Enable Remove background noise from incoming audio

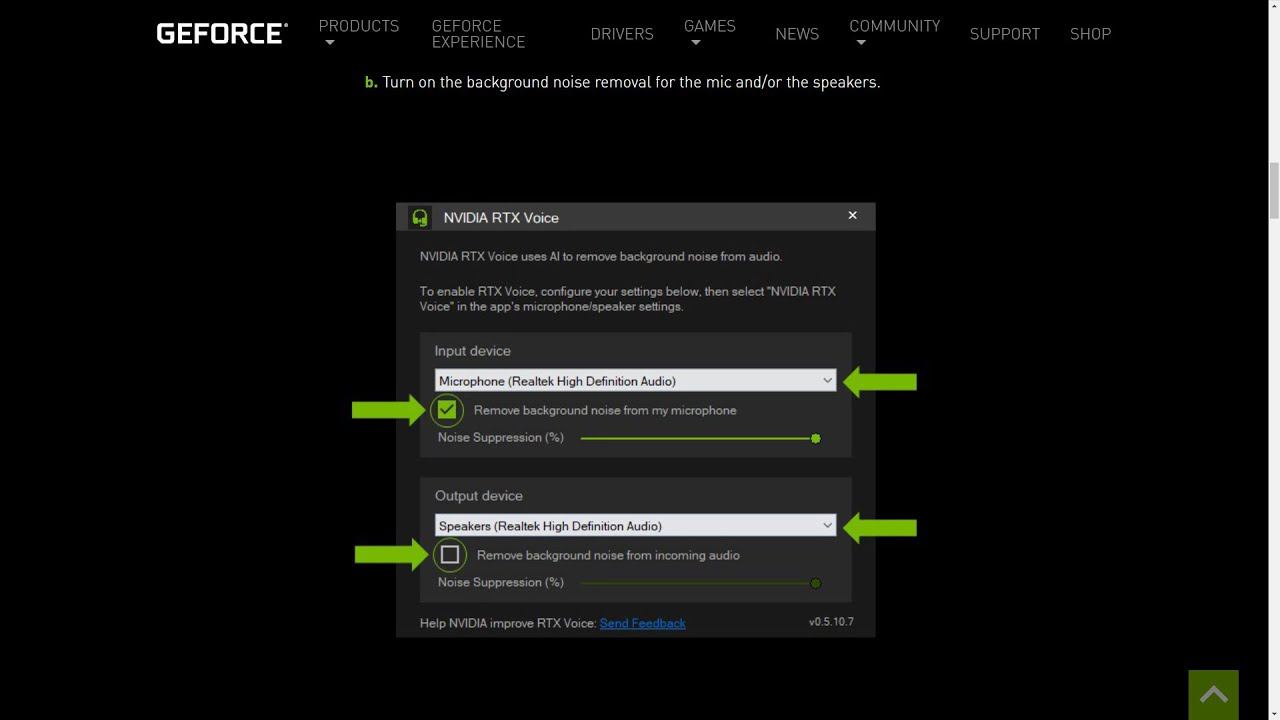pos(450,555)
